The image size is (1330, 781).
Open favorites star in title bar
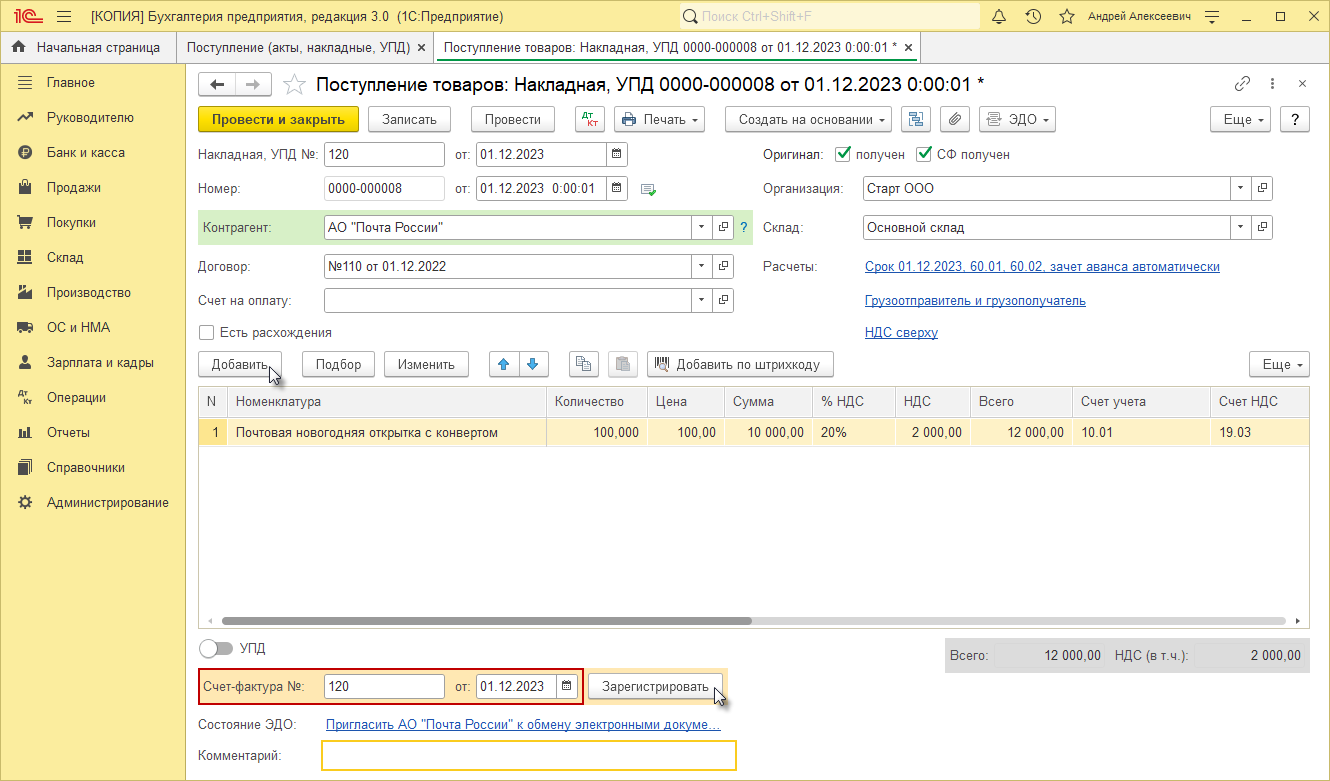coord(1067,17)
